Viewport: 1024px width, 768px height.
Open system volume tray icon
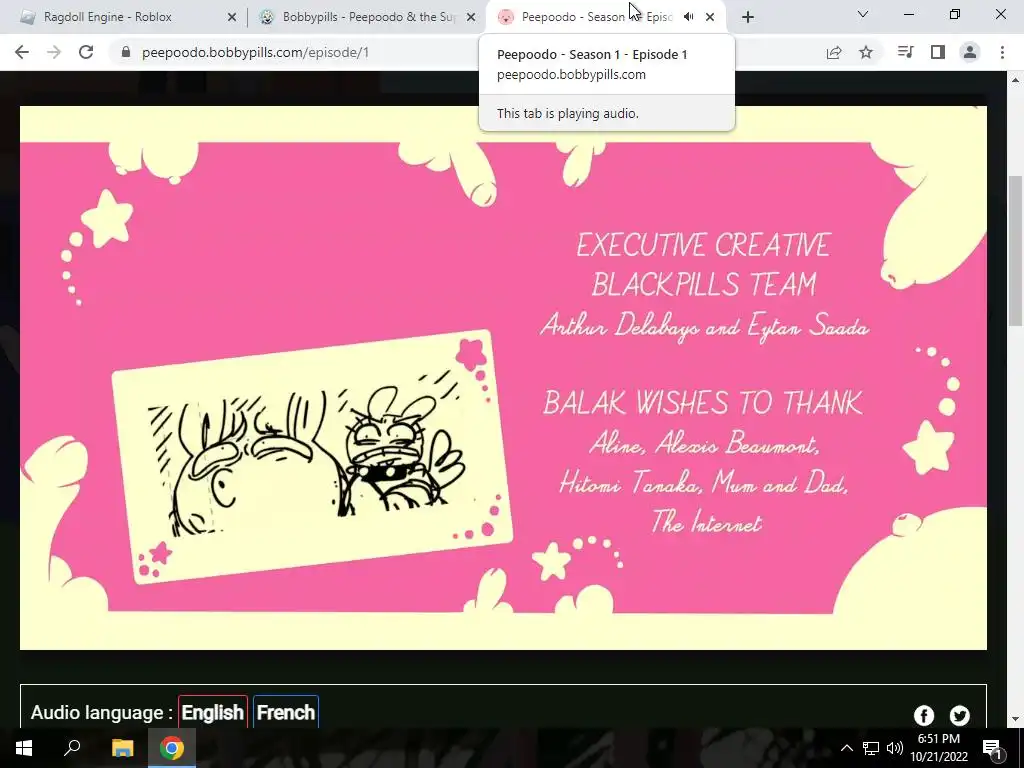895,748
